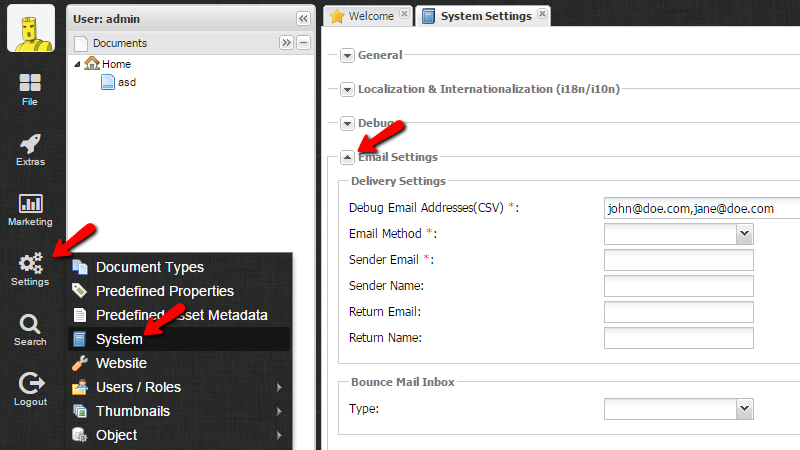This screenshot has width=800, height=450.
Task: Open the Marketing chart menu
Action: (x=30, y=210)
